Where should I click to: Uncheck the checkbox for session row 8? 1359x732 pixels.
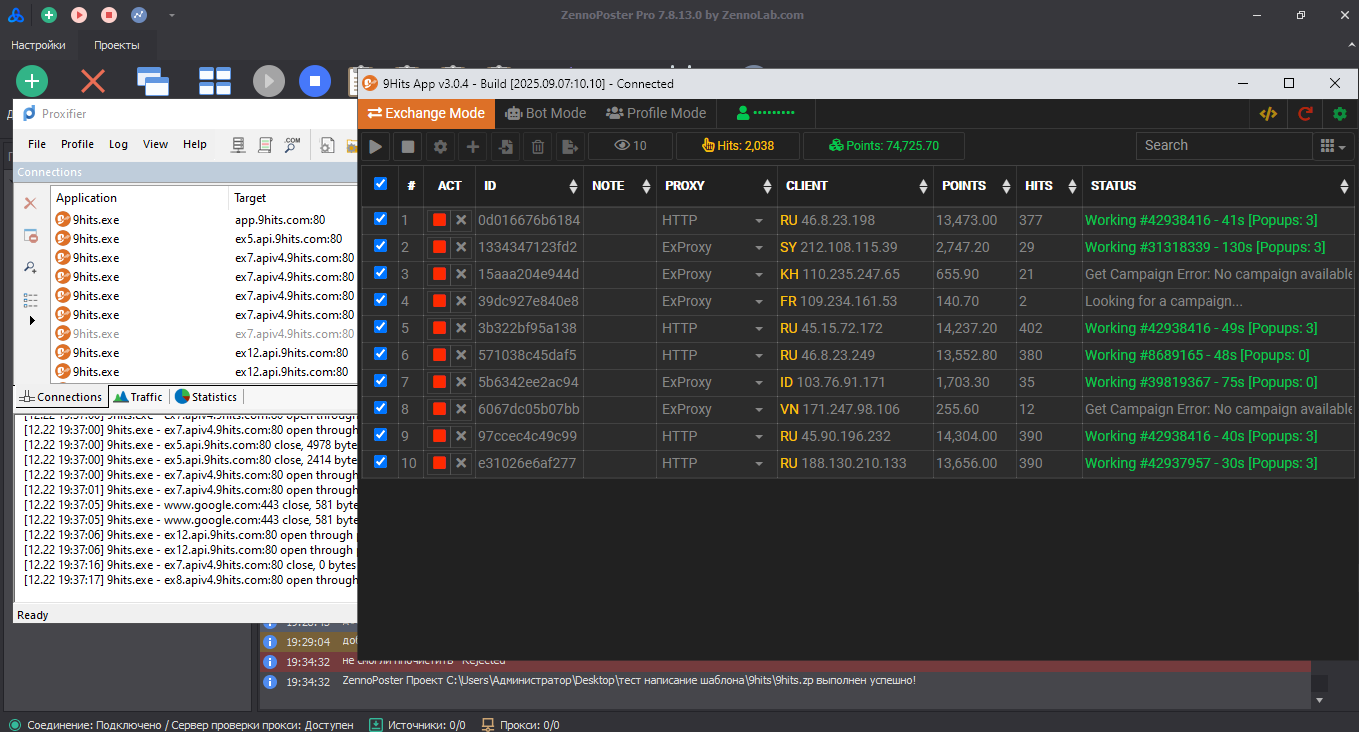(x=380, y=408)
